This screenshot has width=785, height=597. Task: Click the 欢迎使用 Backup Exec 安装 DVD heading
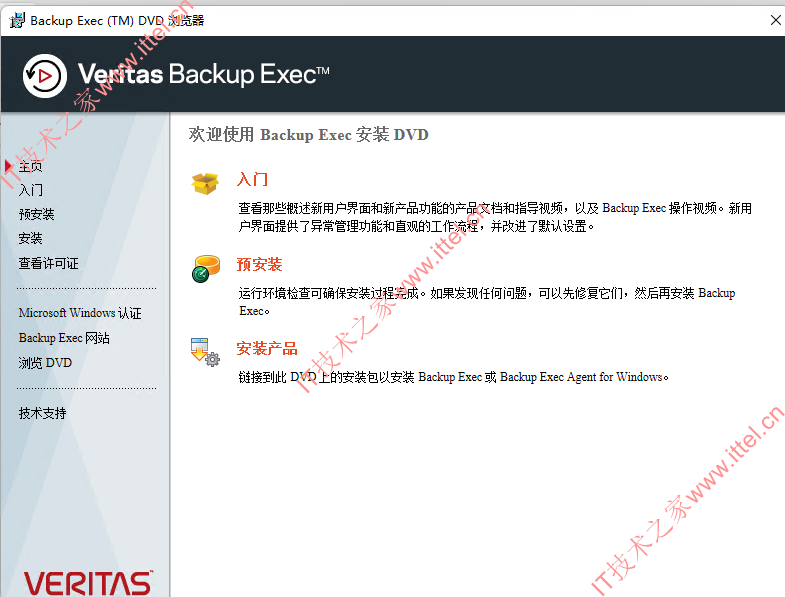tap(308, 134)
